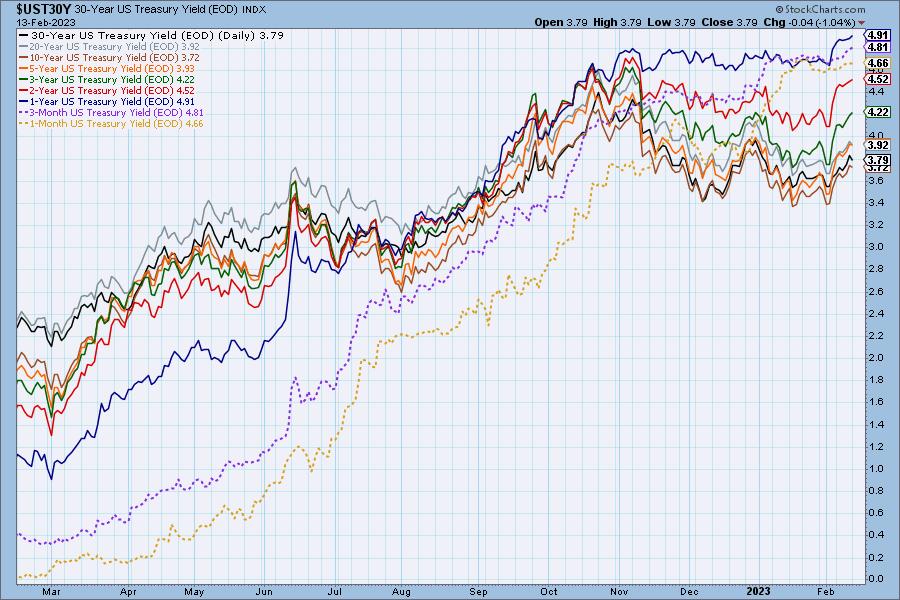This screenshot has height=600, width=900.
Task: Click the 4.4 tick on the yield axis
Action: tap(876, 91)
